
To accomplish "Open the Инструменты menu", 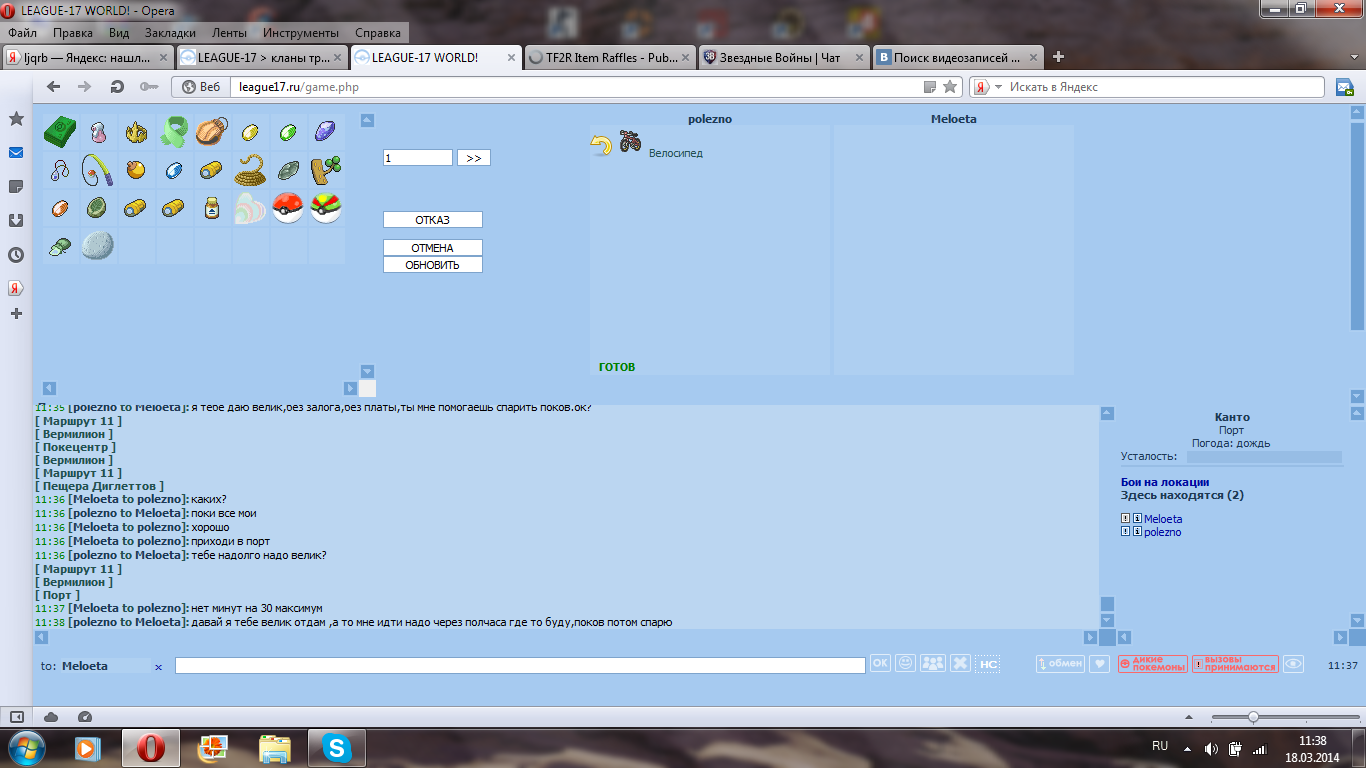I will (301, 32).
